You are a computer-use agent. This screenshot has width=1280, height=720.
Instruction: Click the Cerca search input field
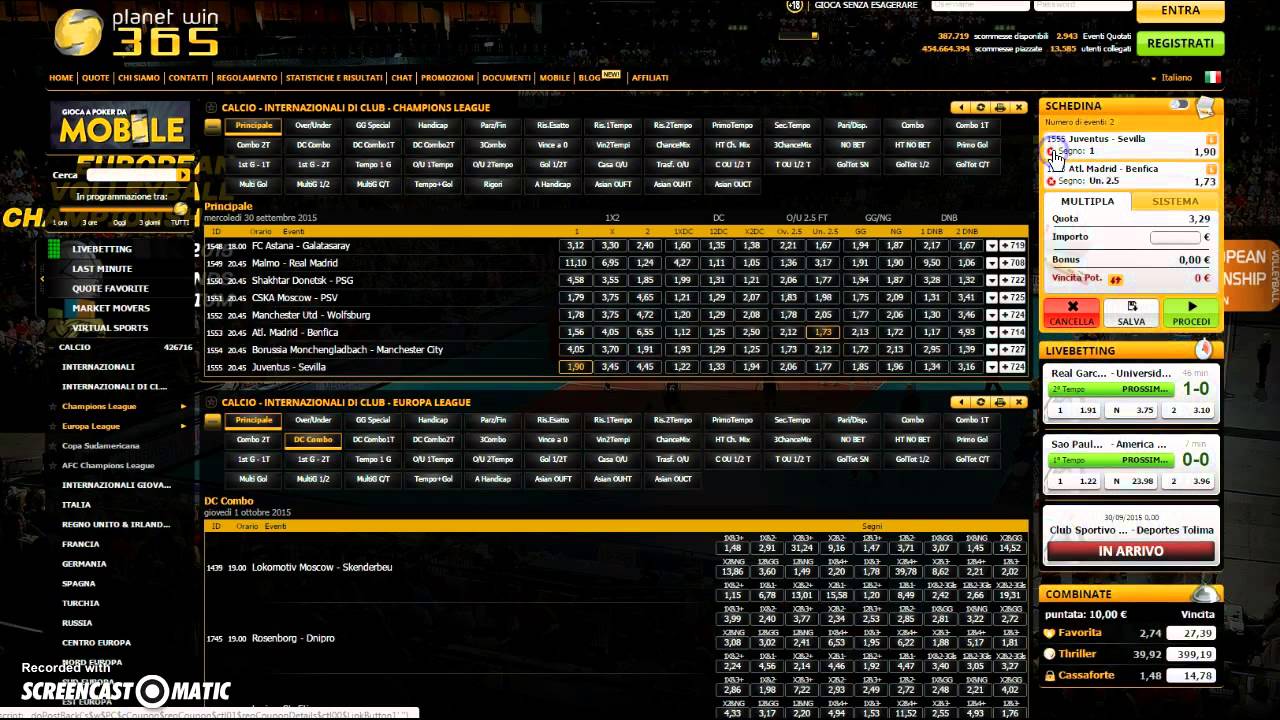point(132,175)
